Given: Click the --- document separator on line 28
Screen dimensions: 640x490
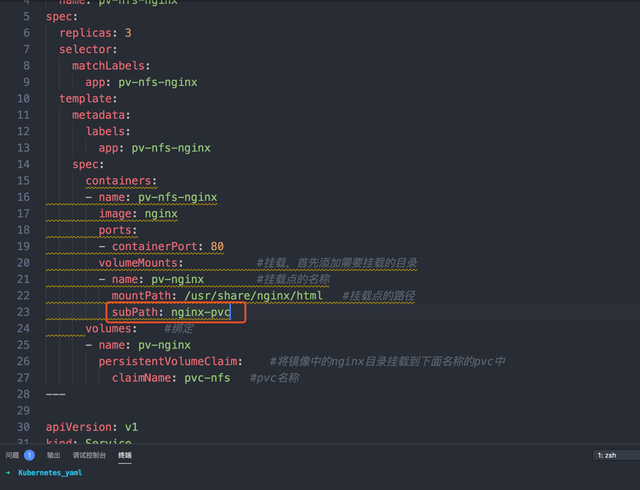Looking at the screenshot, I should point(56,394).
